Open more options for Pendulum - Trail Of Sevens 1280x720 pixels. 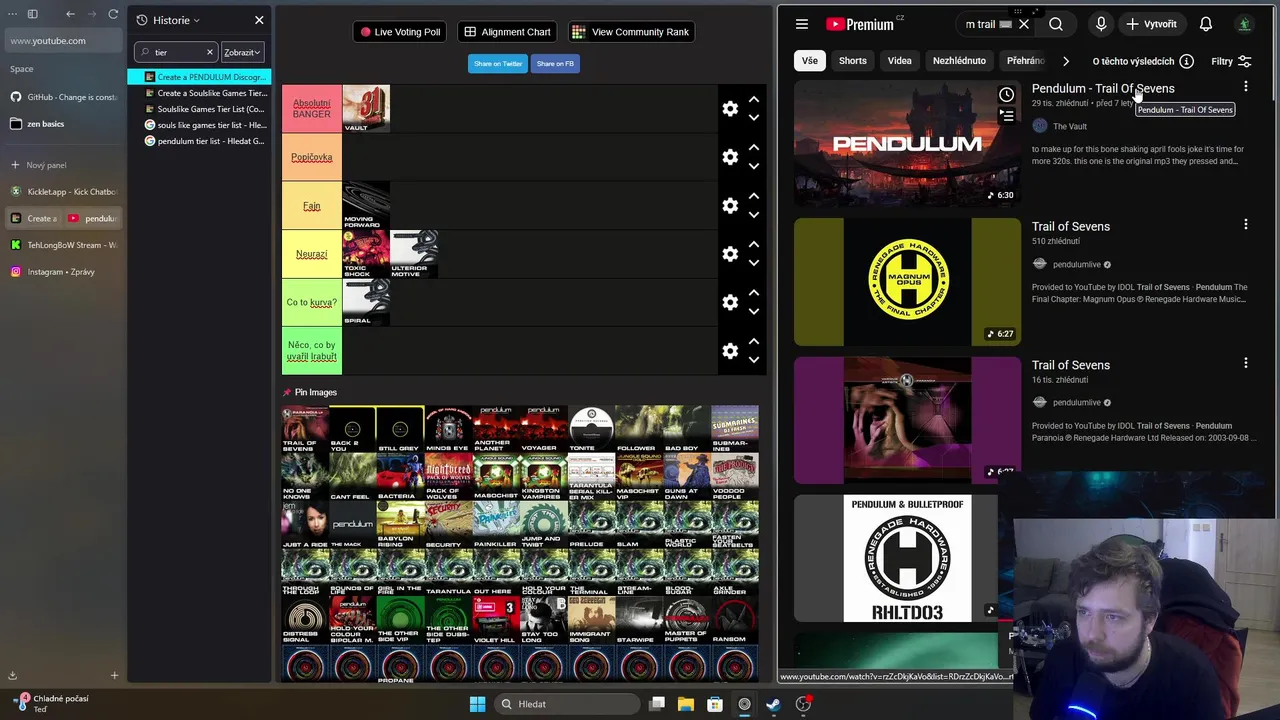pos(1245,87)
